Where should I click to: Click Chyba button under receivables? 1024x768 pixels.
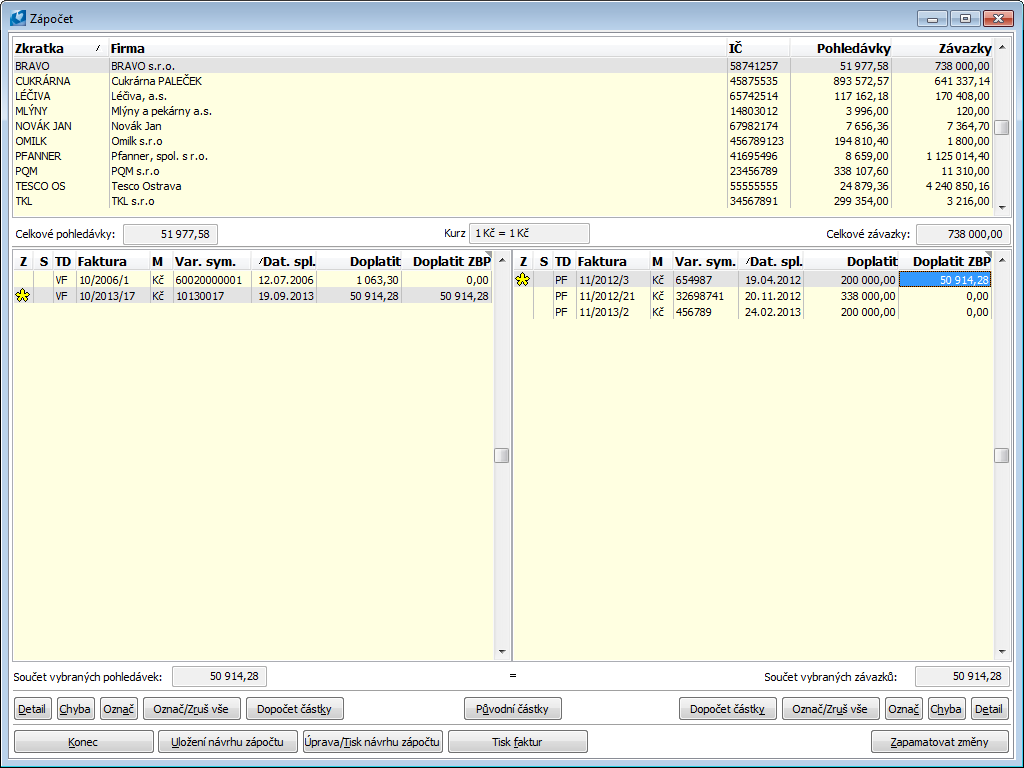75,709
